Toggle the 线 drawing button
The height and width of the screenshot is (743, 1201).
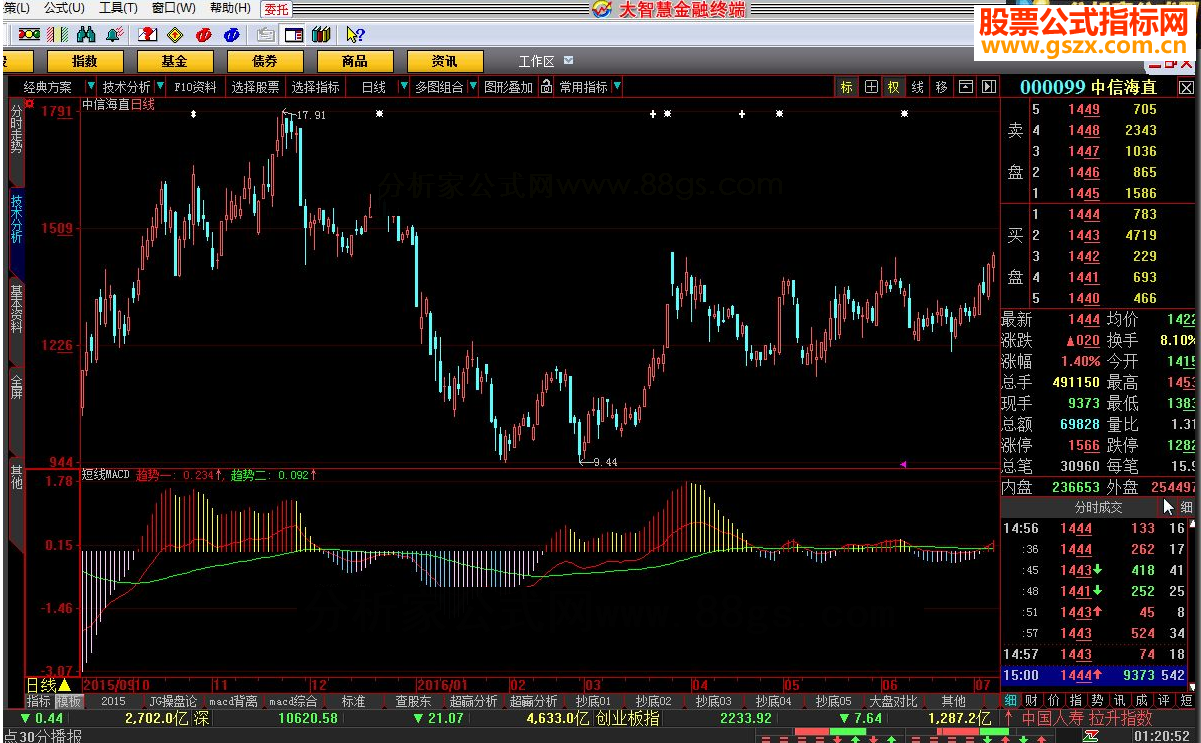point(917,87)
